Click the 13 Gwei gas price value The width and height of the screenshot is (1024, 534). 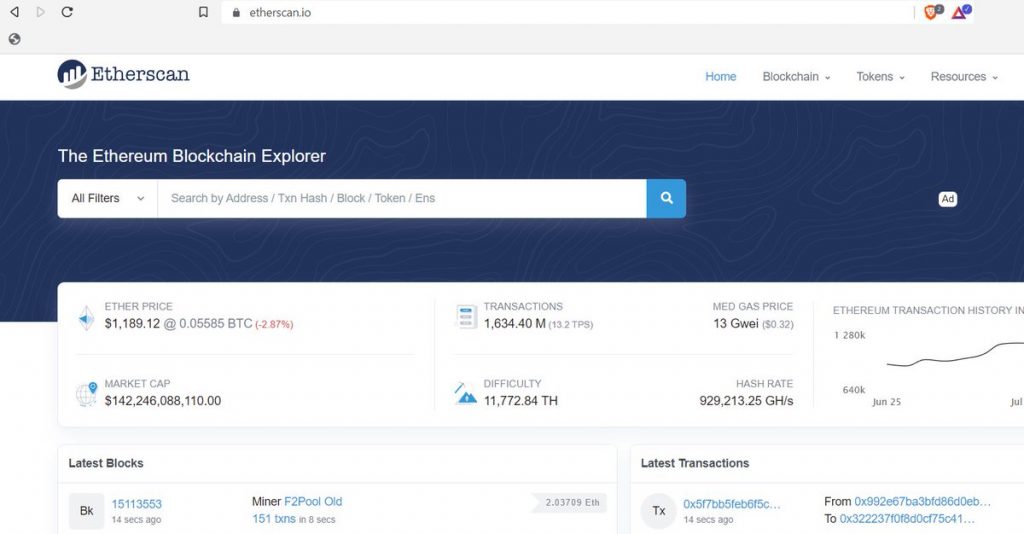point(735,323)
